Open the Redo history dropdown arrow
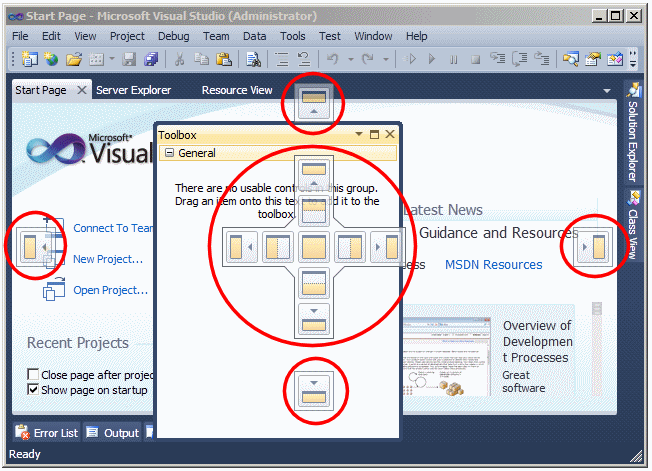 coord(385,59)
